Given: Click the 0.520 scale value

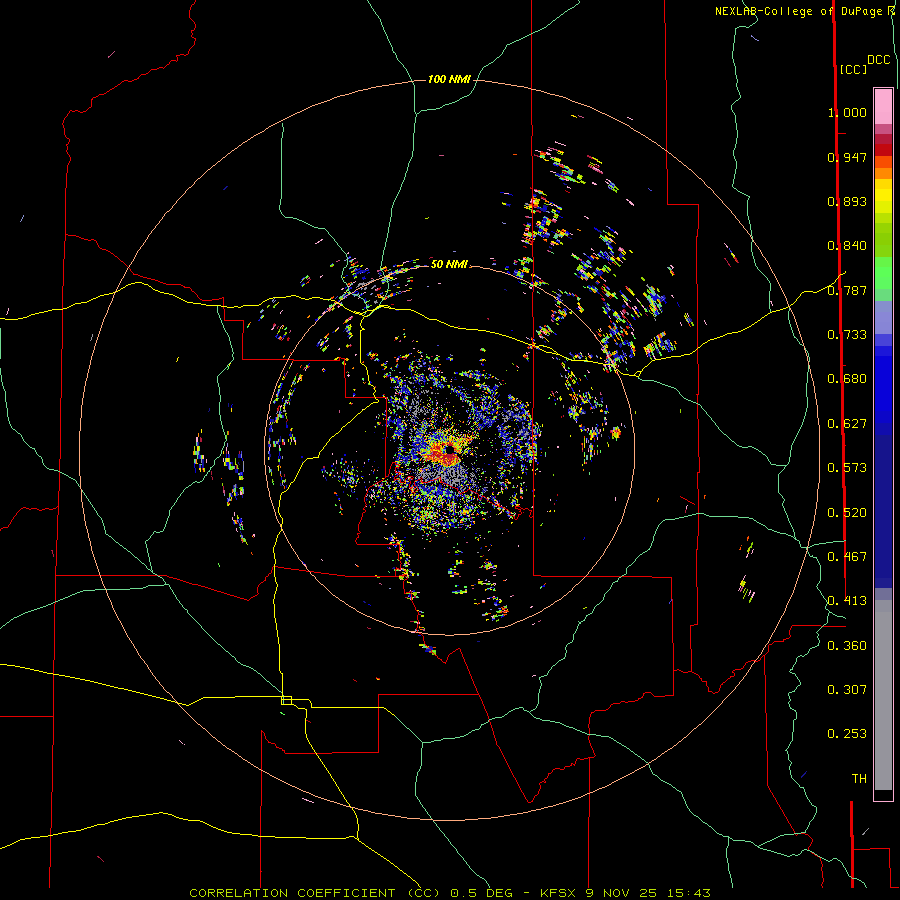Looking at the screenshot, I should click(x=847, y=513).
